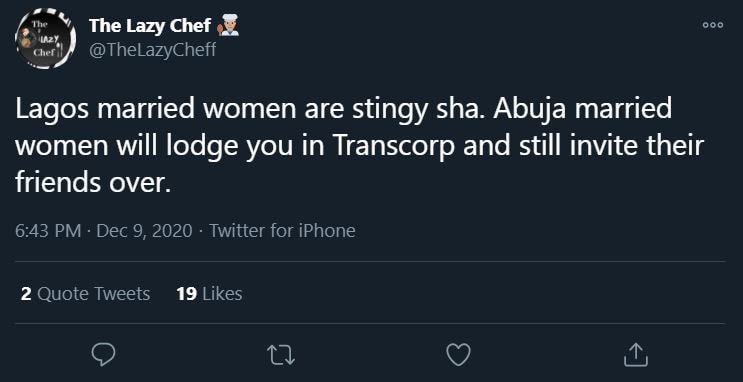
Task: Click the word stingy in the tweet
Action: (387, 110)
